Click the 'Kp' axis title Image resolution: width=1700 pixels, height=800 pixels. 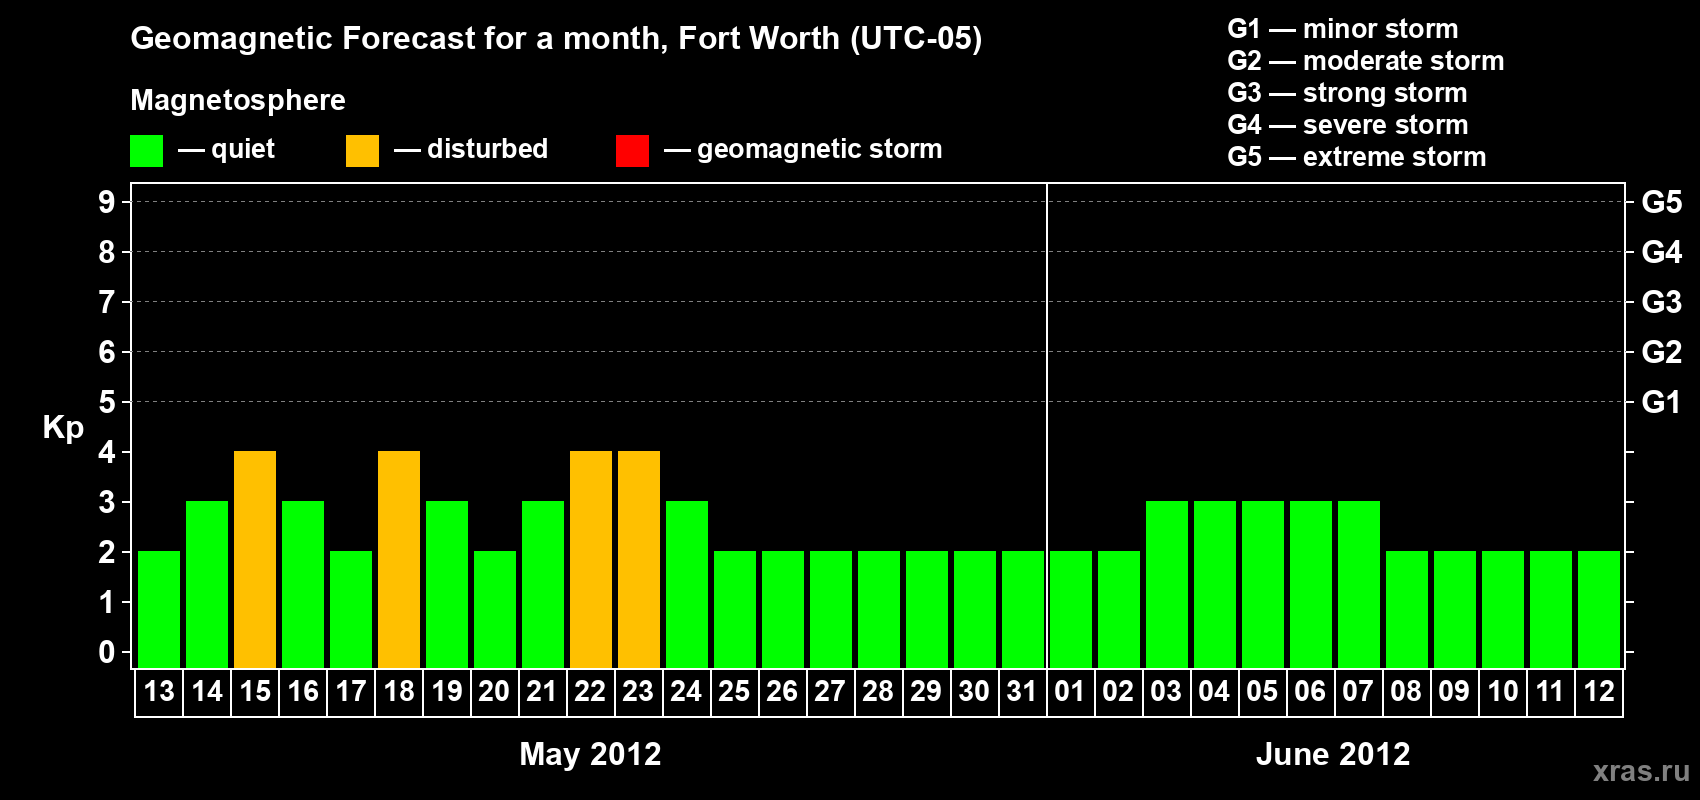tap(63, 428)
